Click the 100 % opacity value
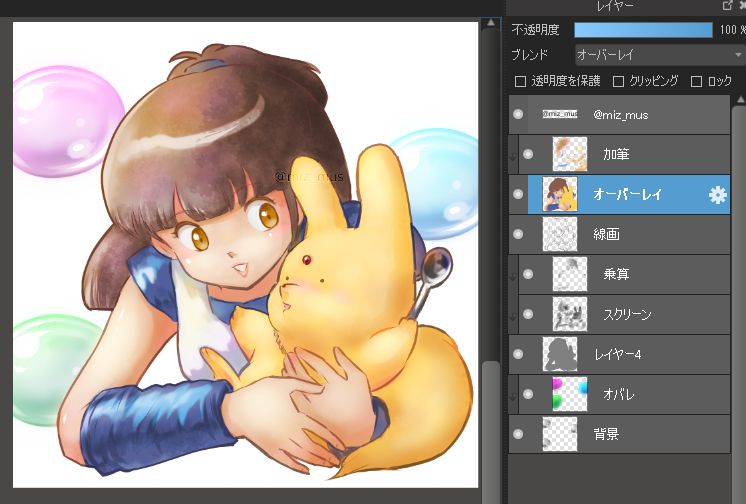Image resolution: width=746 pixels, height=504 pixels. [732, 30]
